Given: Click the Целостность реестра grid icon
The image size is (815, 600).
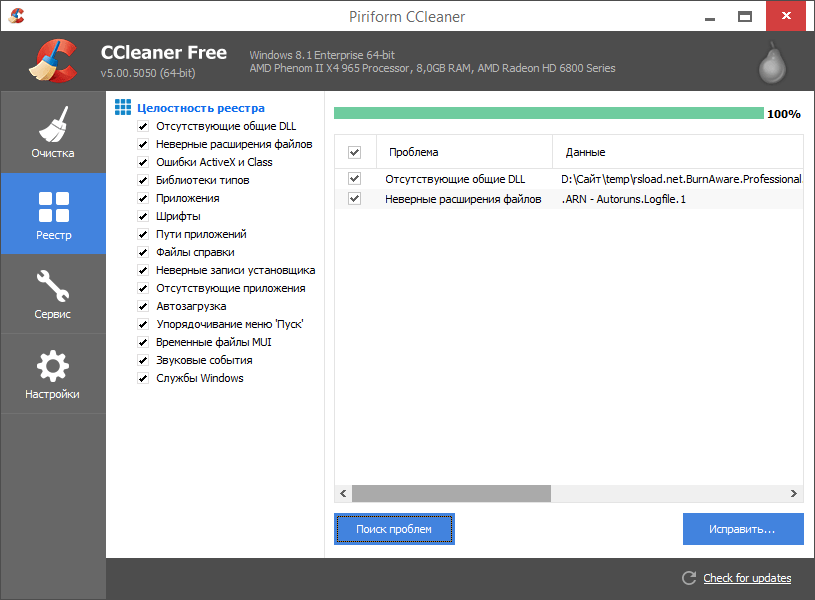Looking at the screenshot, I should [x=123, y=107].
